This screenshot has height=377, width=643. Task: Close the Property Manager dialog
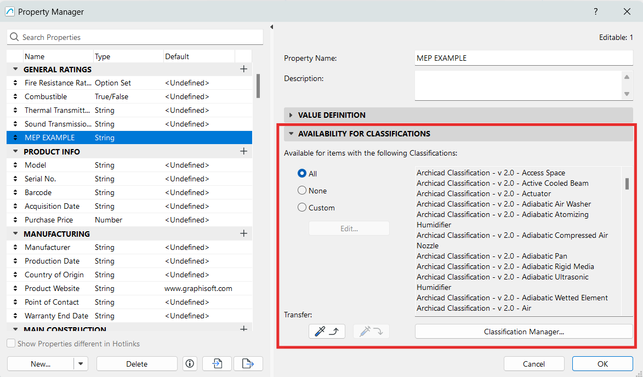click(627, 11)
